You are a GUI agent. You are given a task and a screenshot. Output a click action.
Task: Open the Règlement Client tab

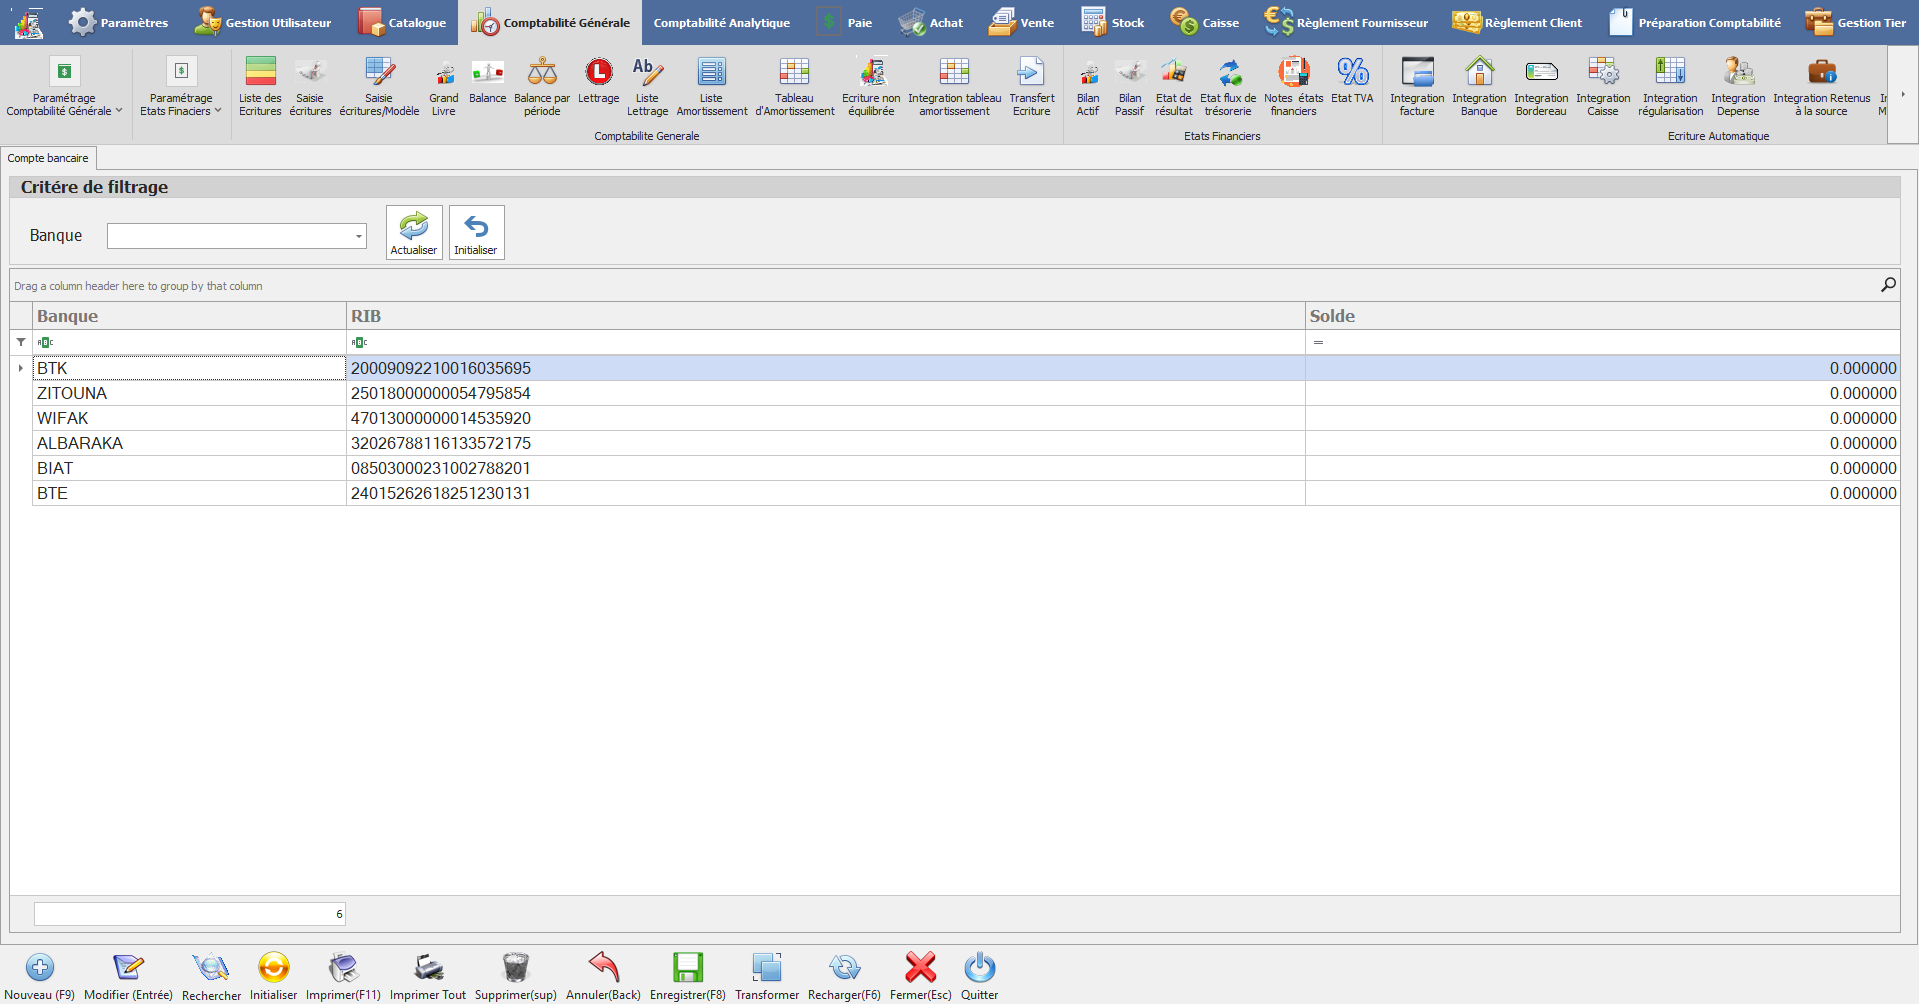1517,22
